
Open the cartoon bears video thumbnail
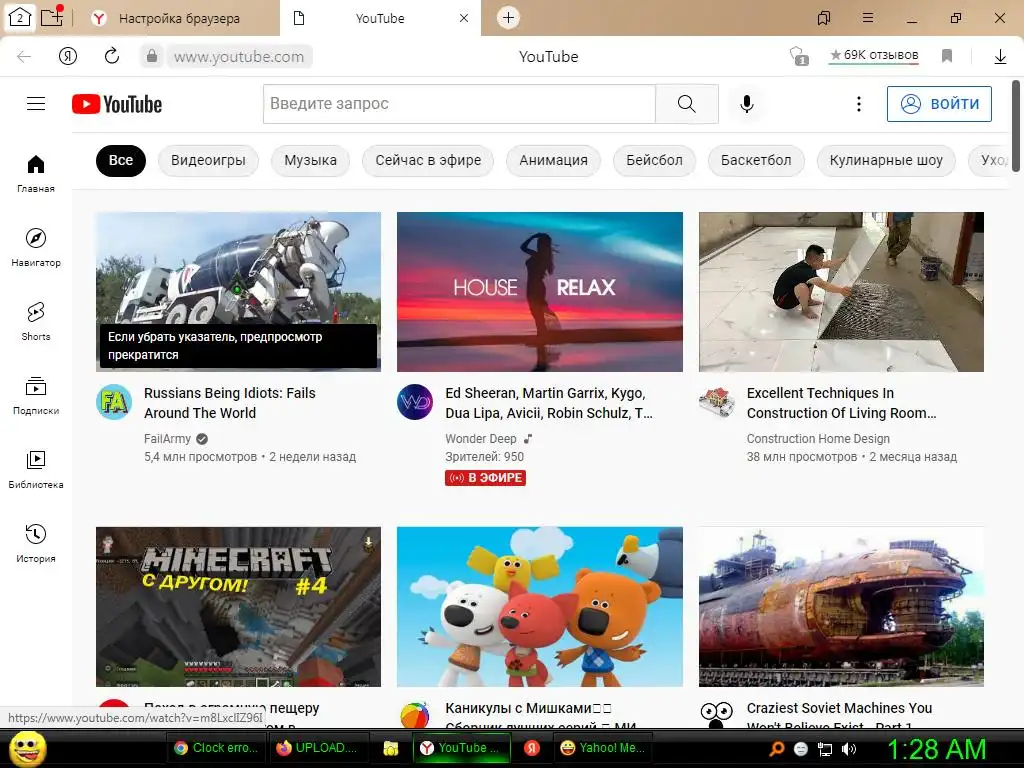pyautogui.click(x=539, y=607)
